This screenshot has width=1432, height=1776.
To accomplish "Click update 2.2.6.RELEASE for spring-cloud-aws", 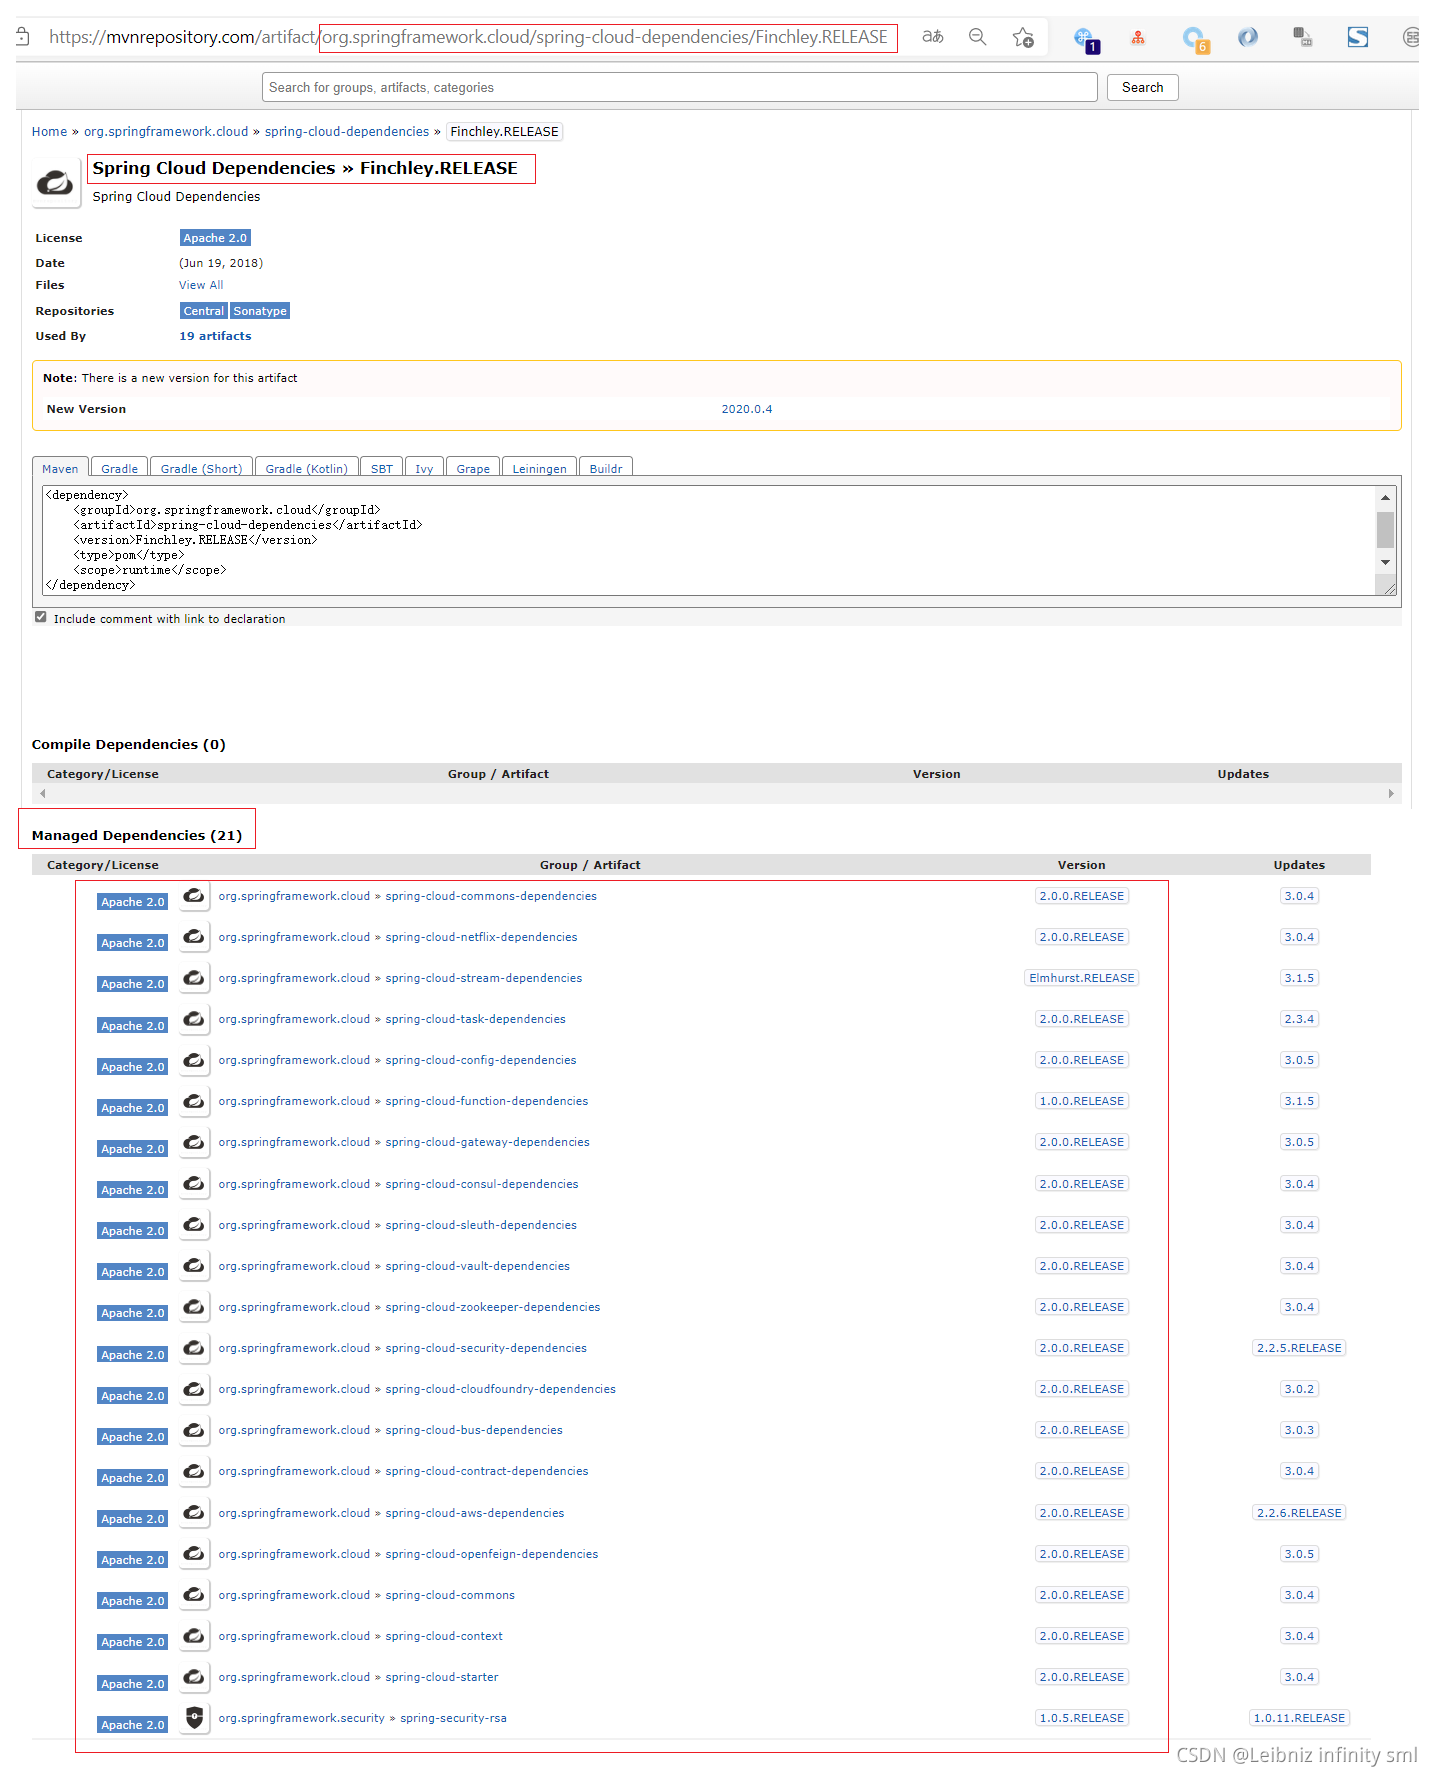I will pyautogui.click(x=1299, y=1513).
